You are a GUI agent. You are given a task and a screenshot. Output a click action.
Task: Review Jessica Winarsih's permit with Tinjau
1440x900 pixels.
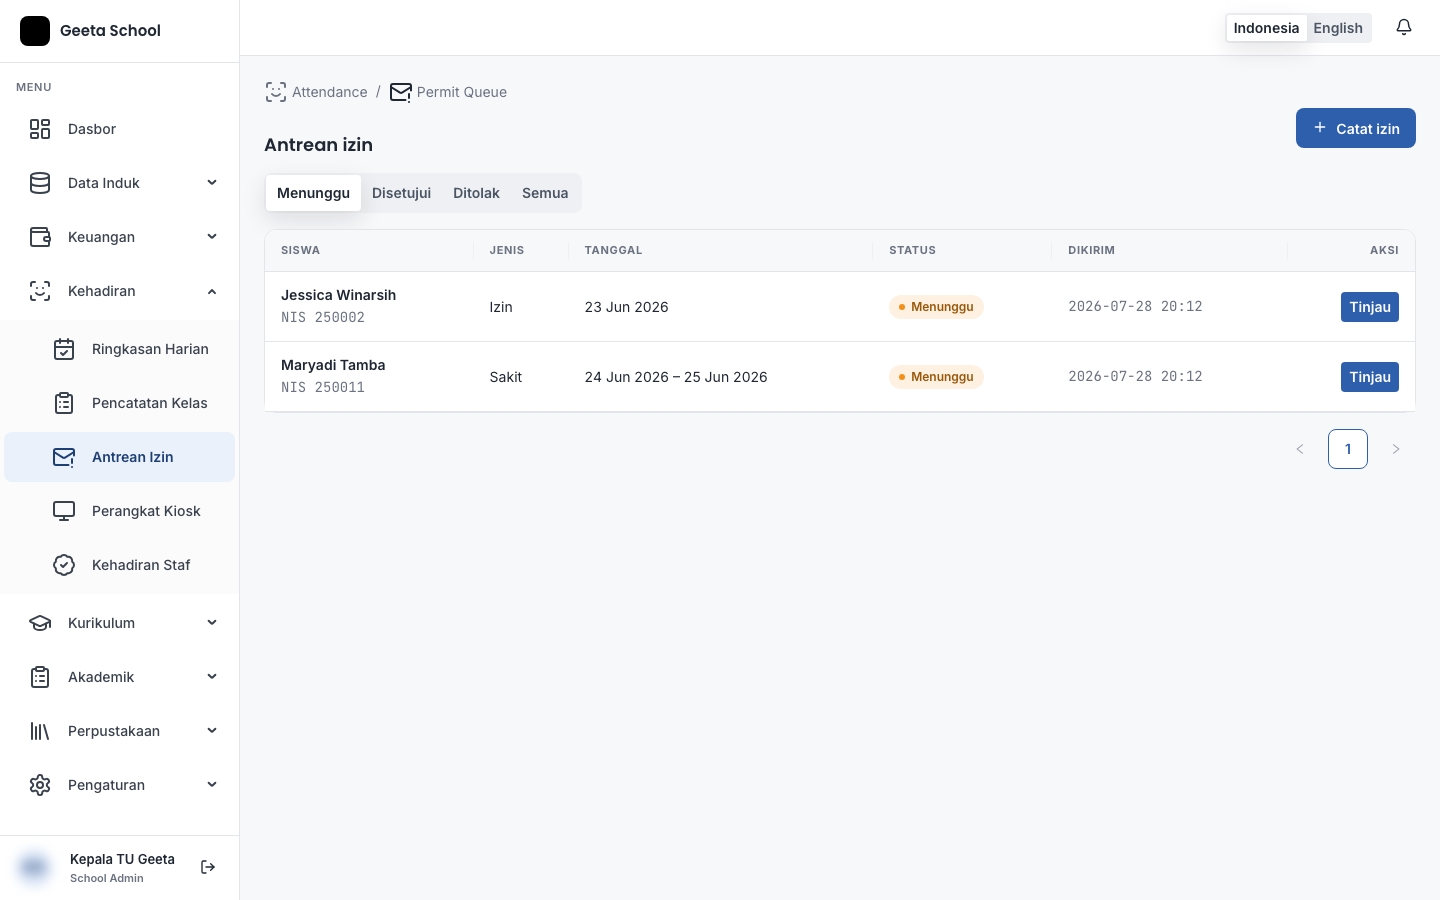click(x=1370, y=307)
